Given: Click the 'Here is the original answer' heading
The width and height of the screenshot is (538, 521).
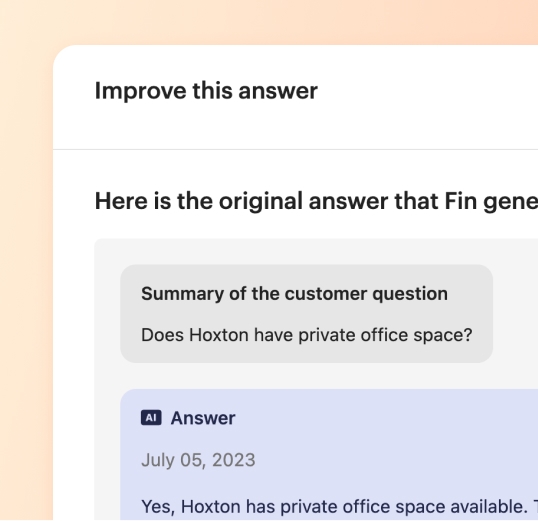Looking at the screenshot, I should tap(316, 201).
